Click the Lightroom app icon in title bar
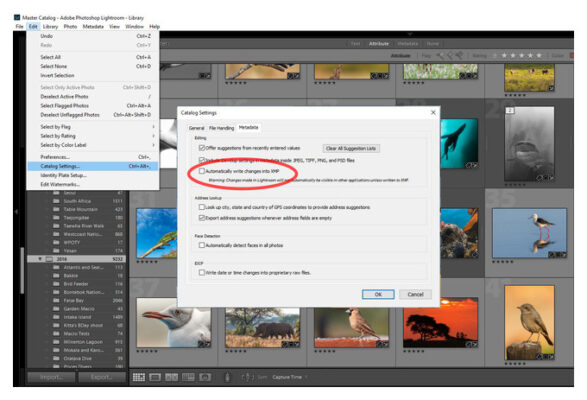The image size is (587, 400). click(x=17, y=17)
